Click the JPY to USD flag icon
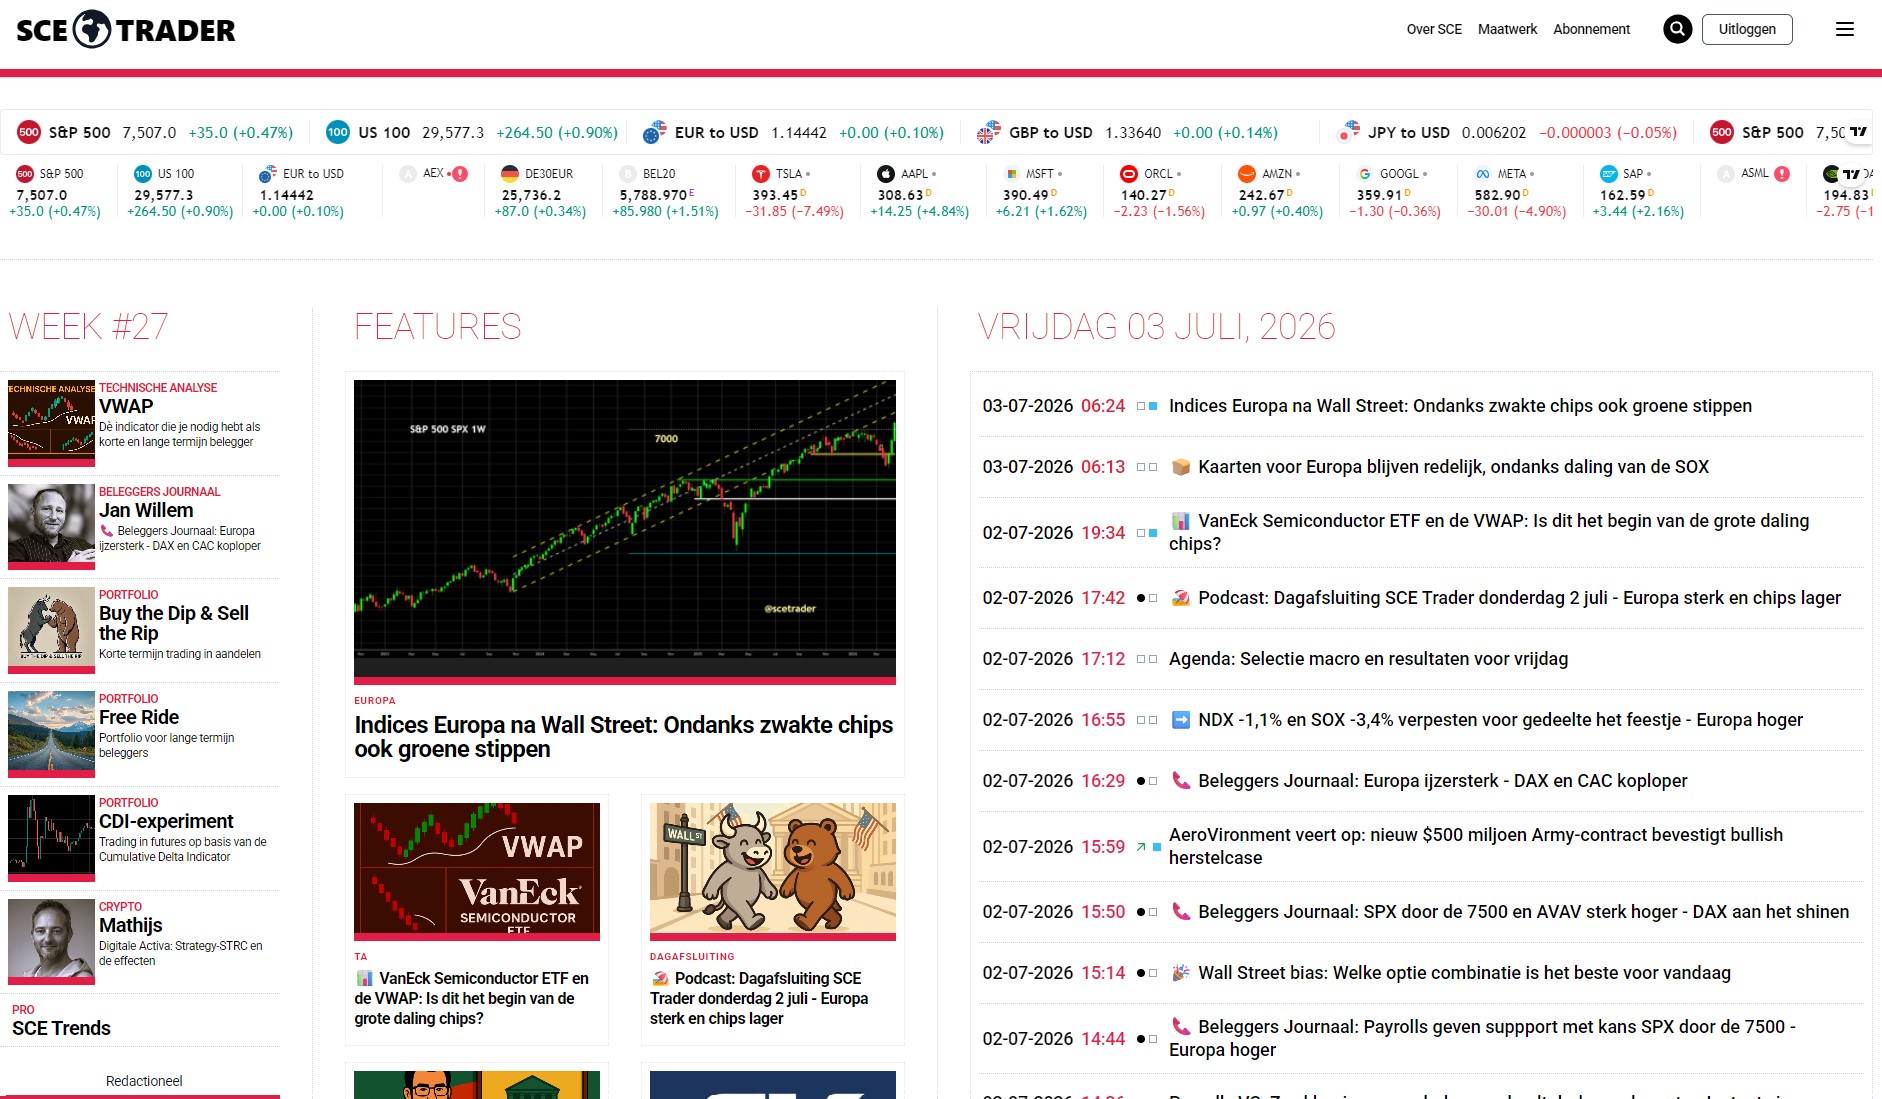 [x=1349, y=132]
